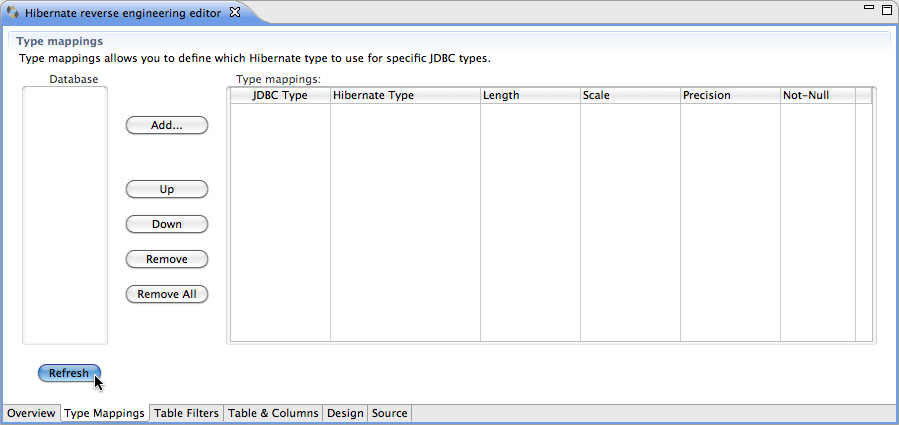
Task: Minimize the editor pane
Action: click(x=869, y=7)
